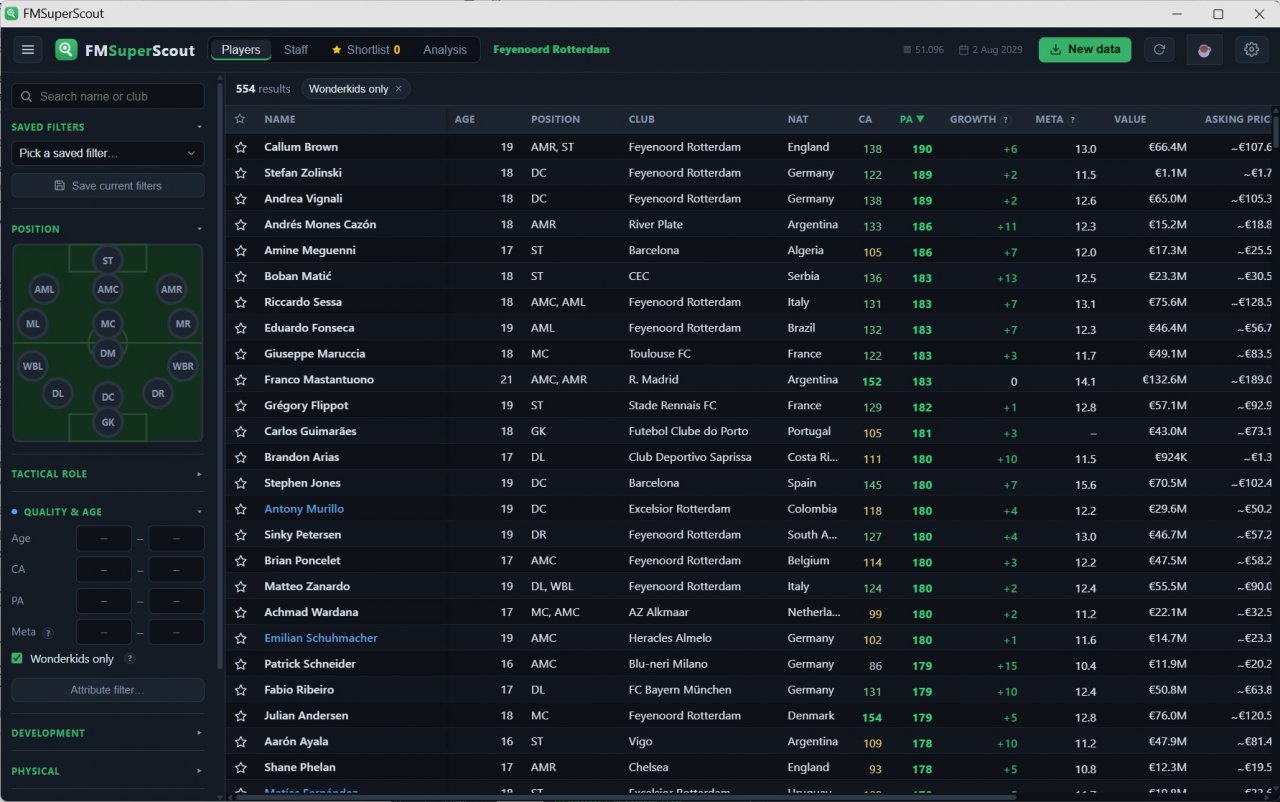Star the Boban Matić row
Image resolution: width=1280 pixels, height=802 pixels.
tap(240, 276)
